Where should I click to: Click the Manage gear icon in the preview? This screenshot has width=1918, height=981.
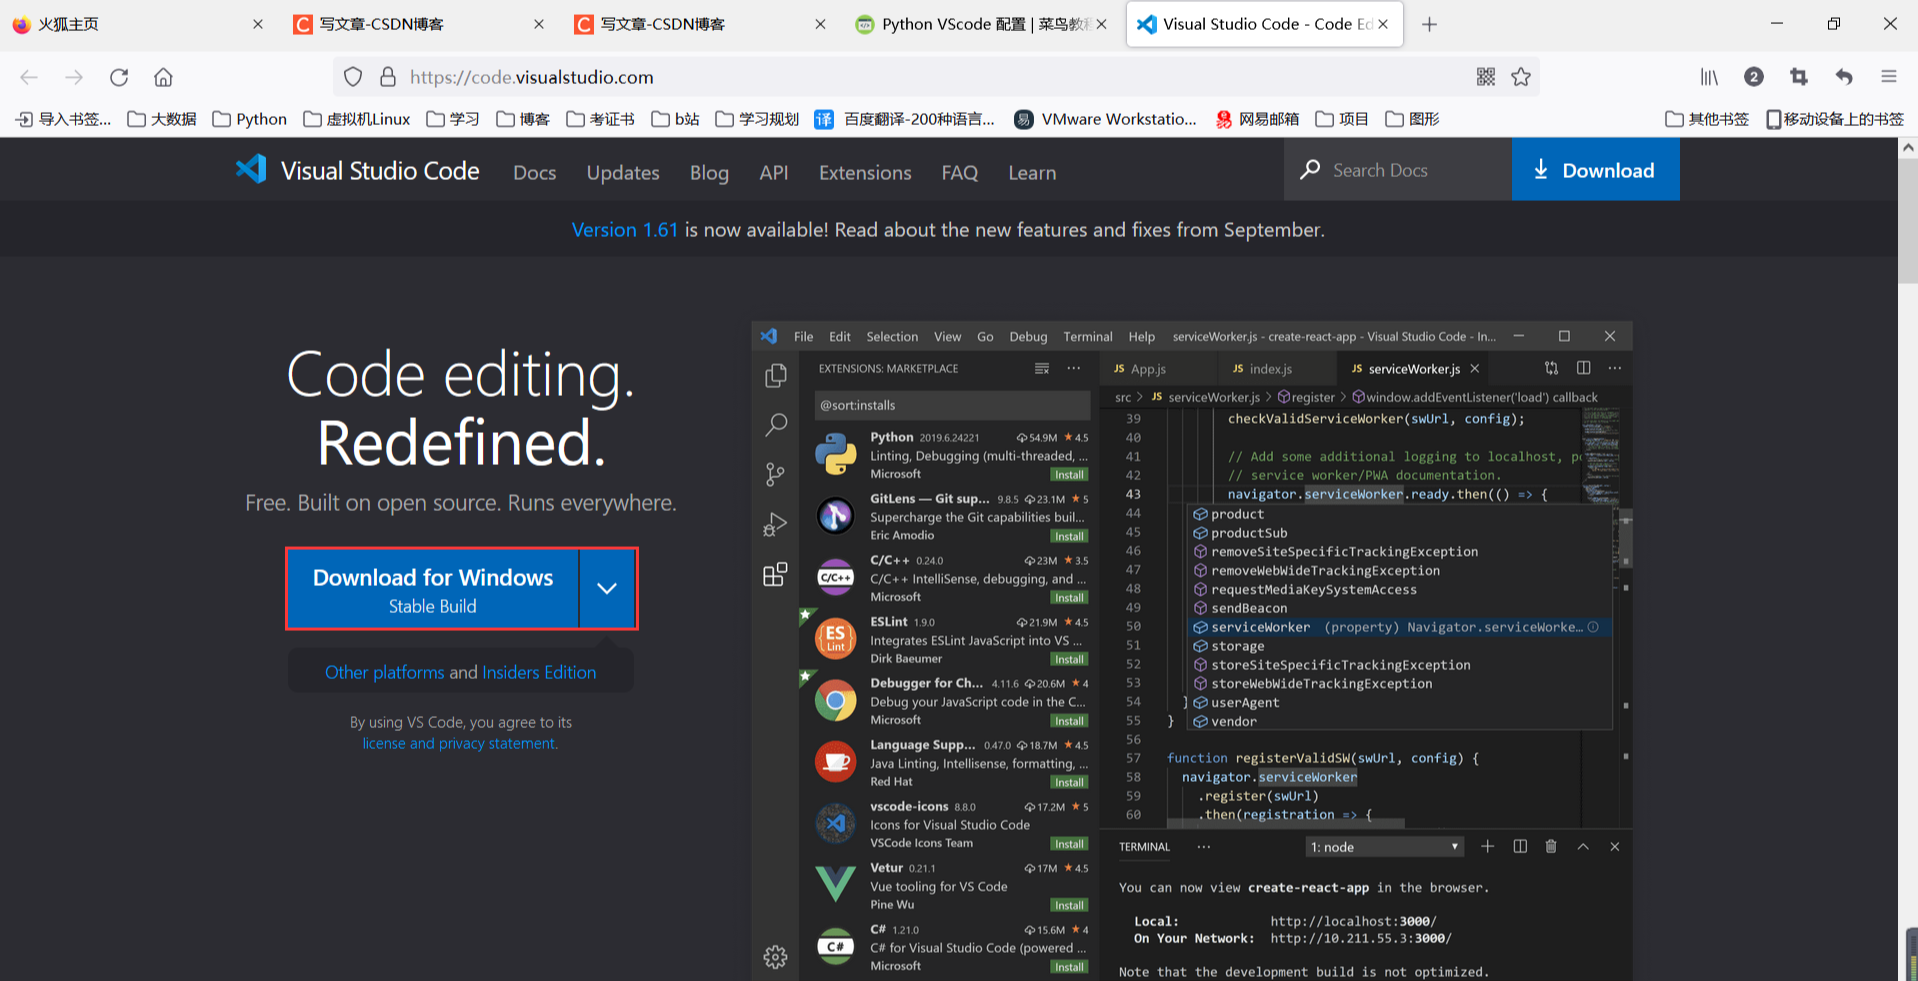pyautogui.click(x=775, y=957)
